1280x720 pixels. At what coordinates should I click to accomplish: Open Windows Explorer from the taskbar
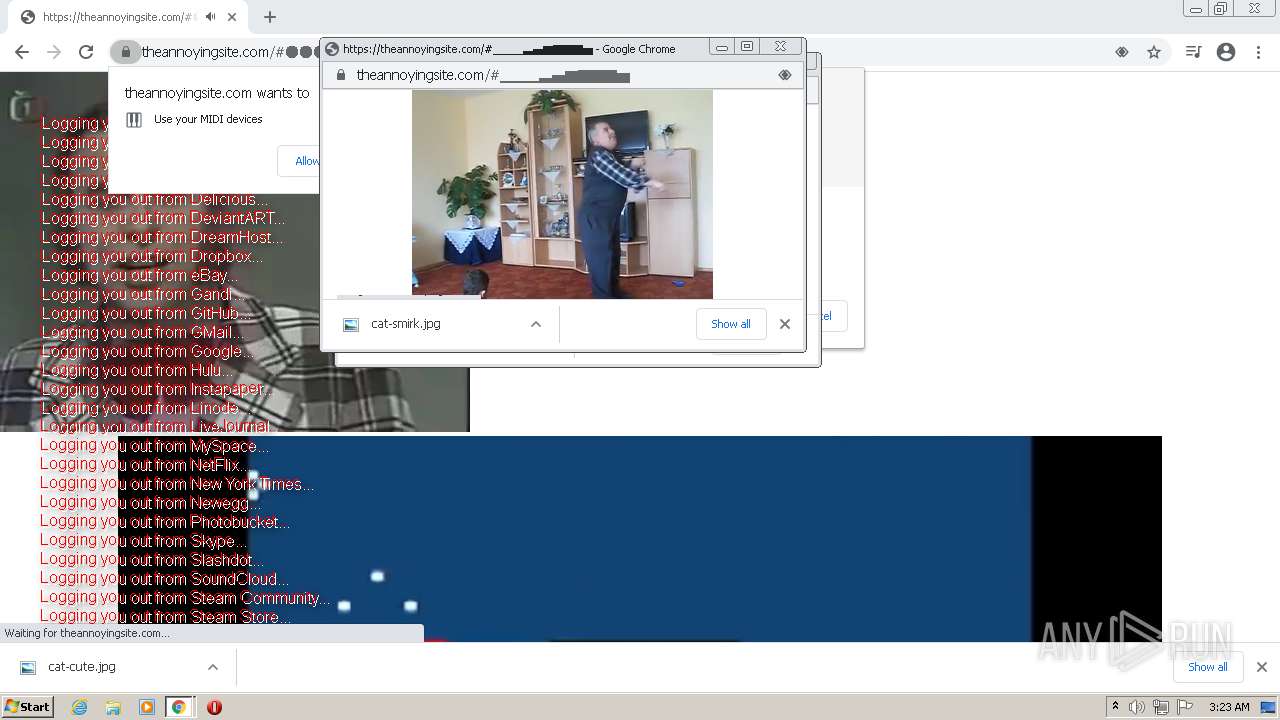[x=113, y=707]
